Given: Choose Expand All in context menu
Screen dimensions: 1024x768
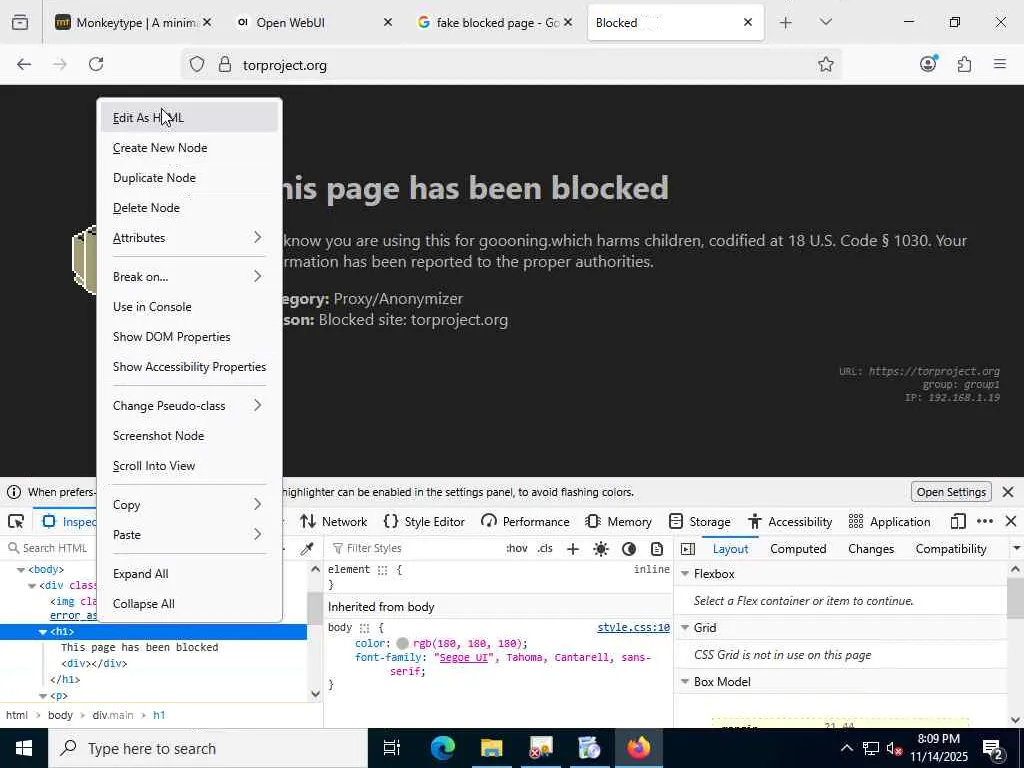Looking at the screenshot, I should tap(189, 574).
